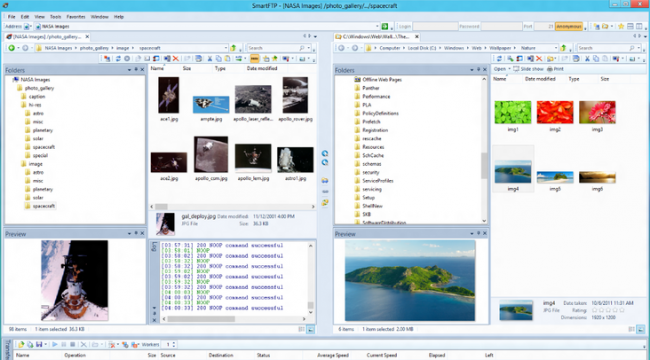This screenshot has width=650, height=360.
Task: Click the Open button in local pane
Action: coord(500,69)
